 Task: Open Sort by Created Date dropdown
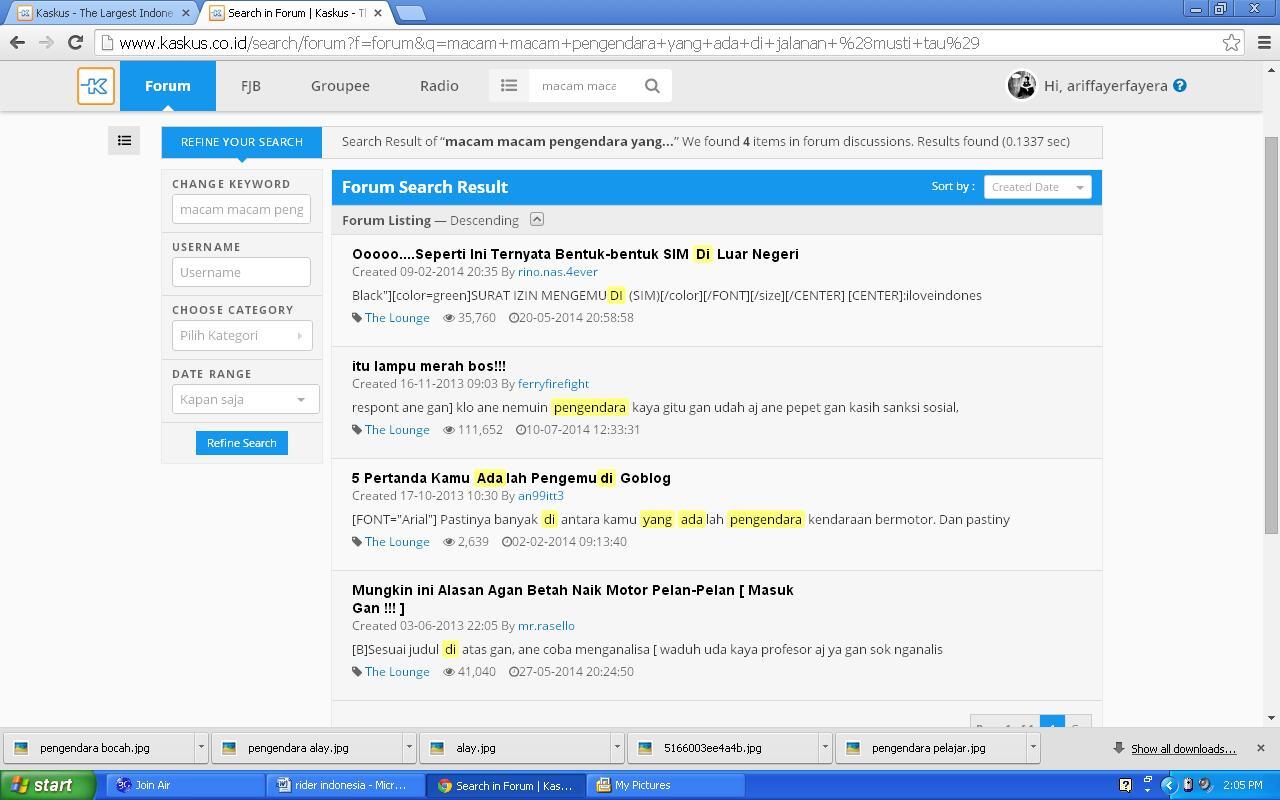(x=1037, y=187)
